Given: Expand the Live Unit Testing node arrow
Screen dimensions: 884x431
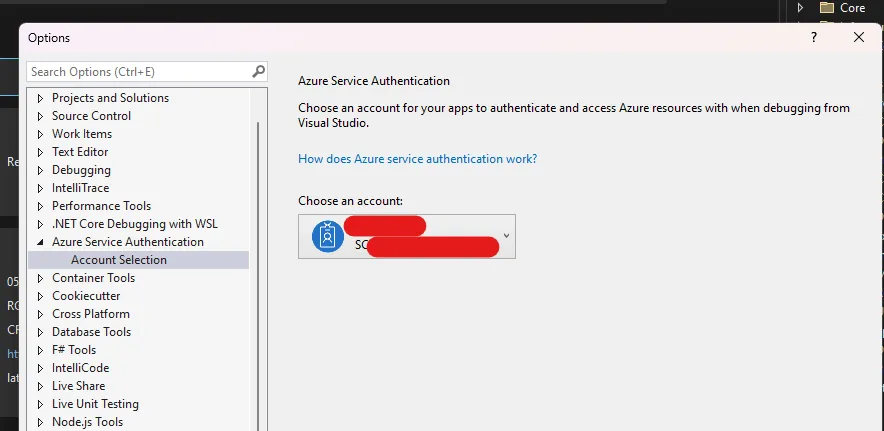Looking at the screenshot, I should pyautogui.click(x=40, y=404).
